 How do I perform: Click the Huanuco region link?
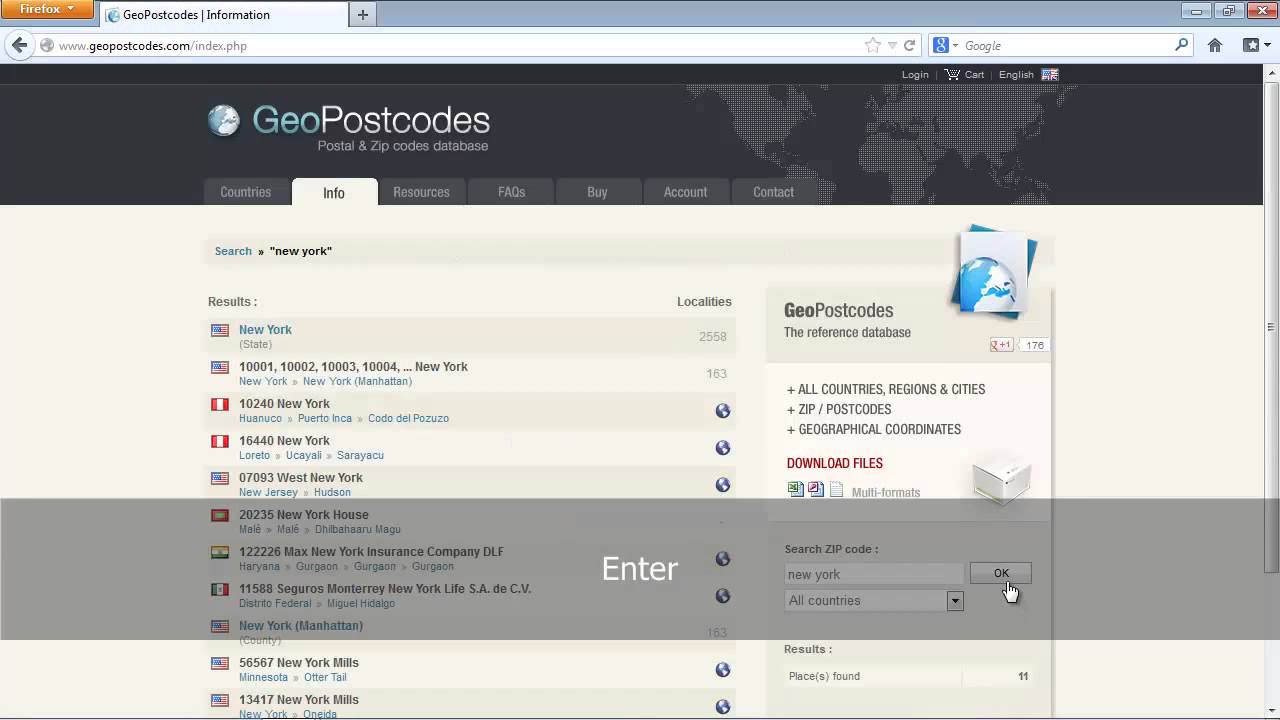tap(260, 418)
